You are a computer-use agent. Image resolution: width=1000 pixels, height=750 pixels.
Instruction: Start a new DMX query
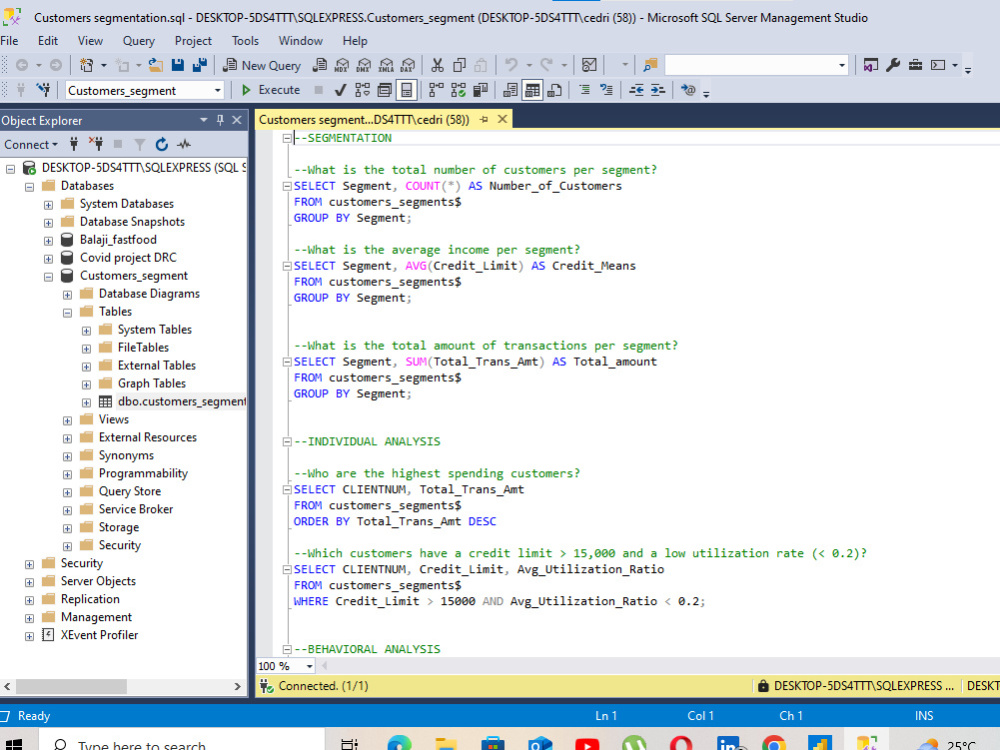[x=364, y=65]
